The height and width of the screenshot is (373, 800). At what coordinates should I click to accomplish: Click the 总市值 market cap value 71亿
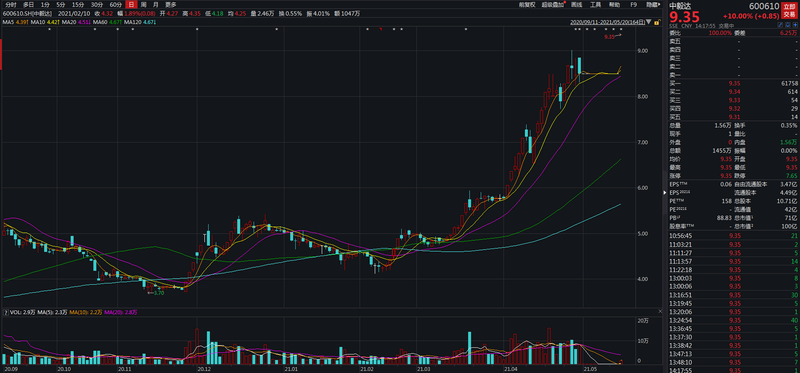[792, 217]
